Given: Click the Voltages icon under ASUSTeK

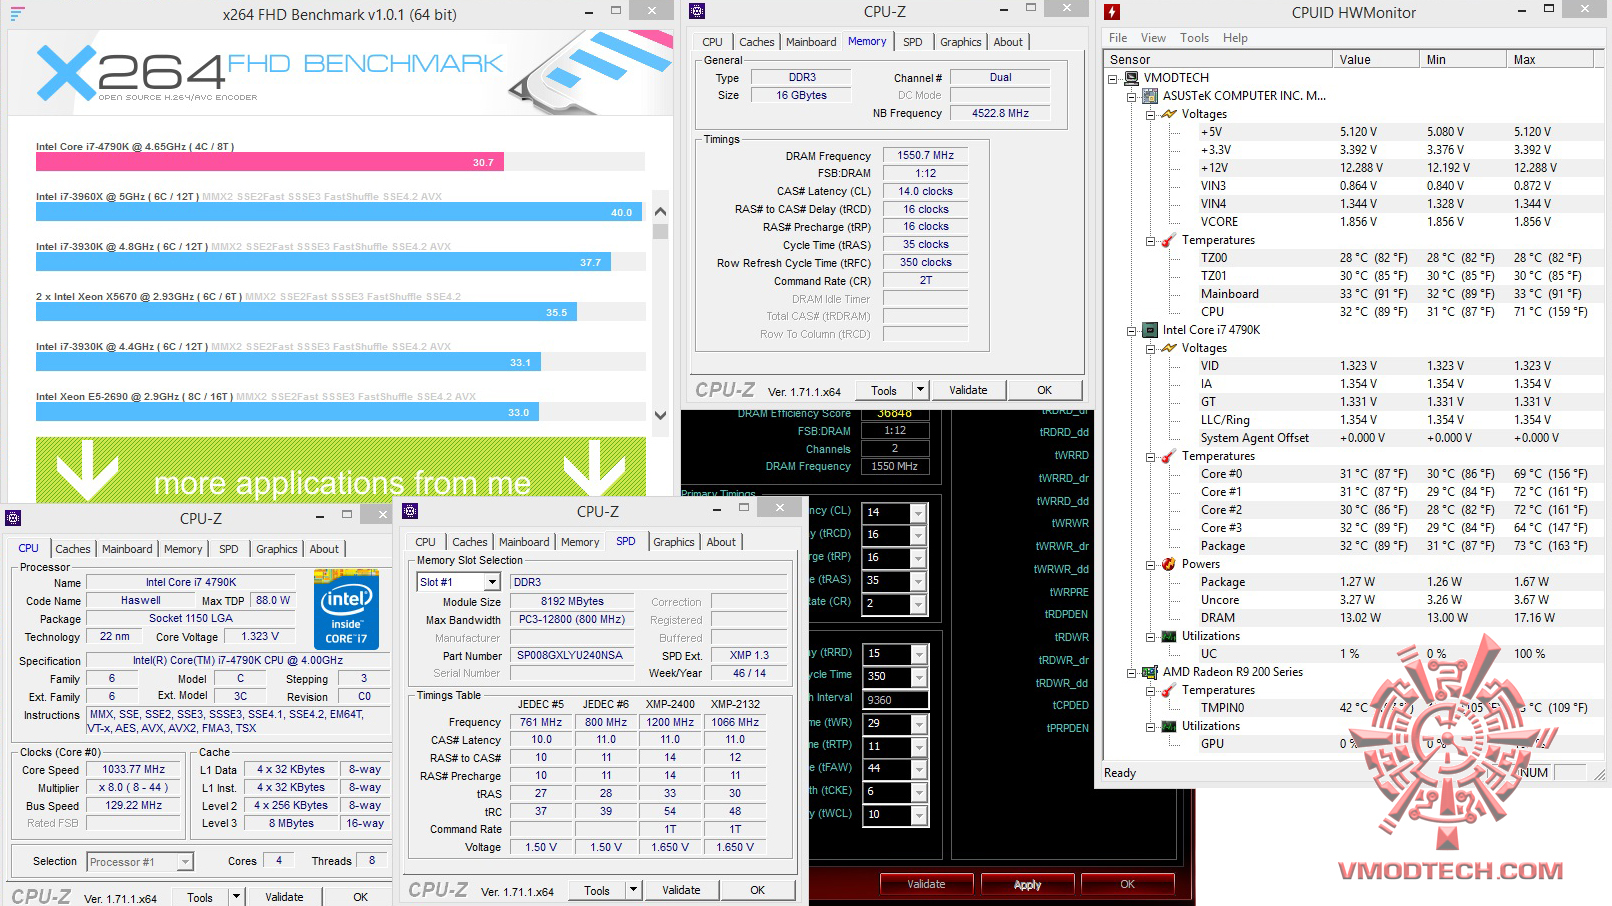Looking at the screenshot, I should tap(1169, 114).
